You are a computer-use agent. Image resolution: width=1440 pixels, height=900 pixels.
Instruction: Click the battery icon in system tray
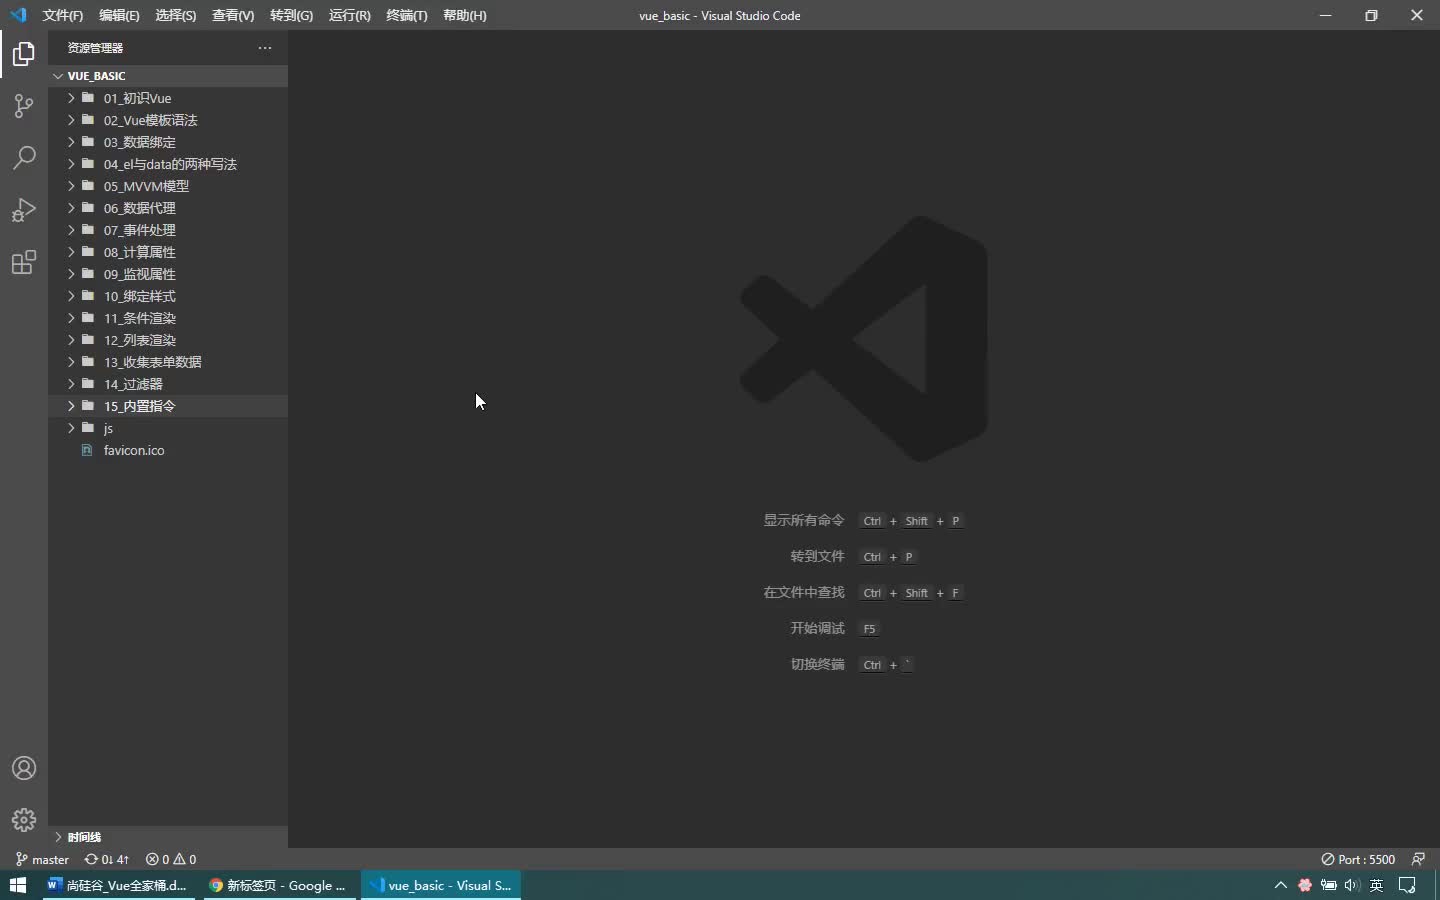(1329, 885)
